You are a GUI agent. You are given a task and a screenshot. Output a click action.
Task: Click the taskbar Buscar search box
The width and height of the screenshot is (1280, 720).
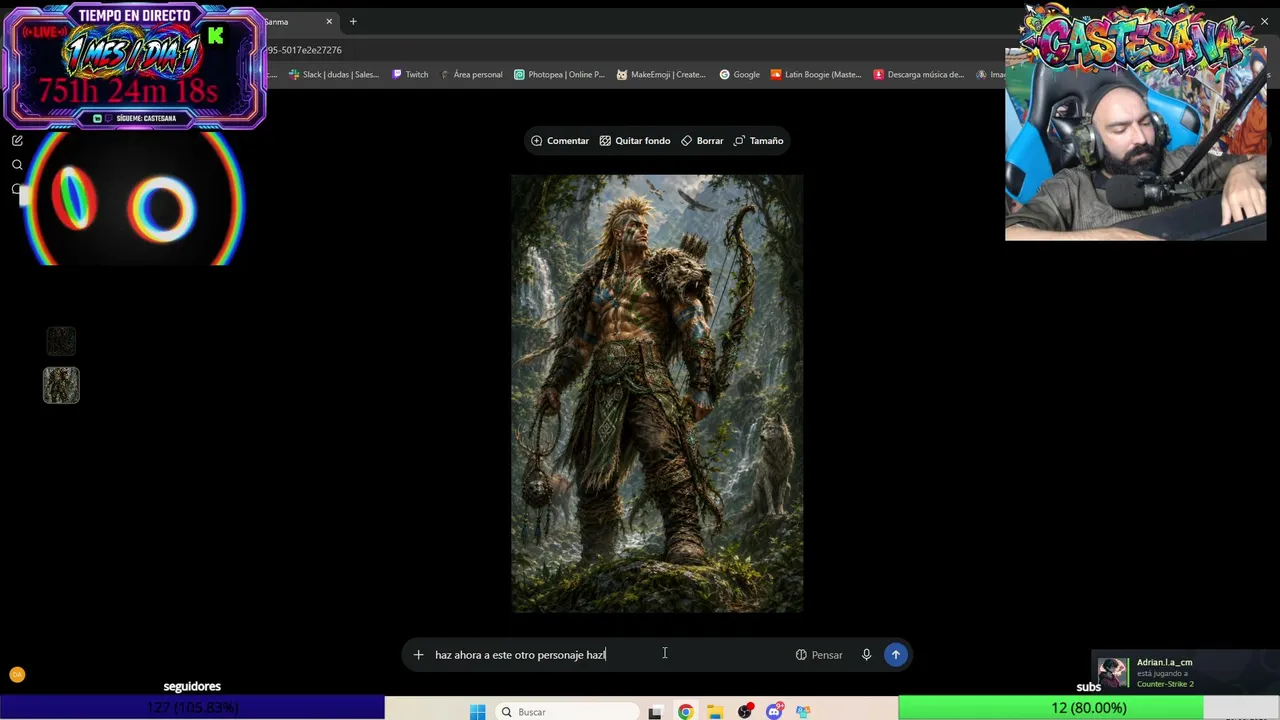click(x=567, y=711)
